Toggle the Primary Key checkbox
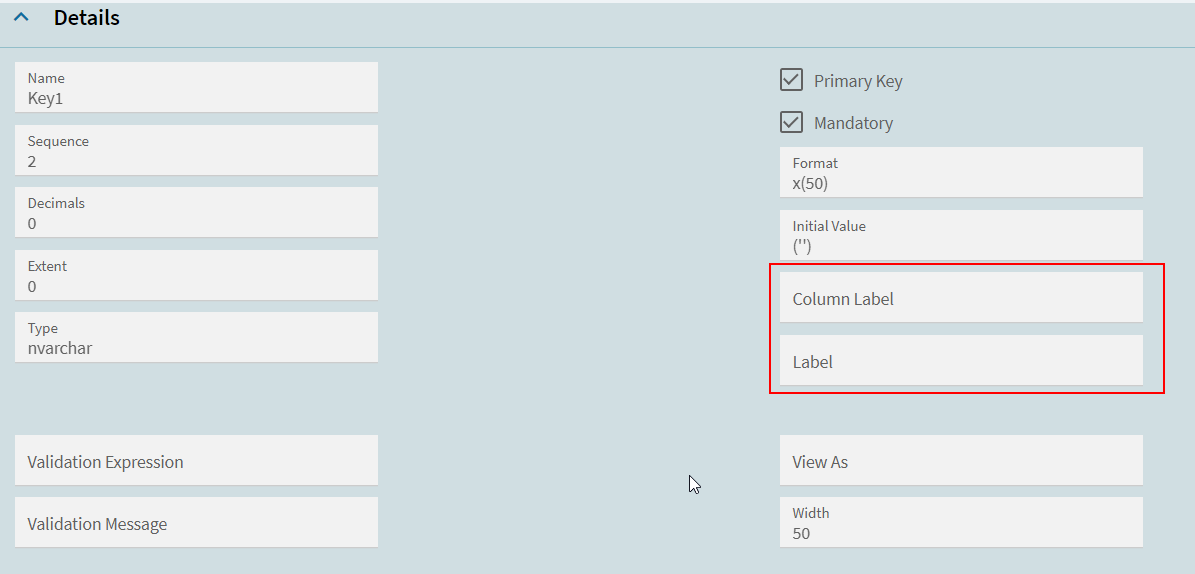This screenshot has height=574, width=1195. click(x=792, y=80)
